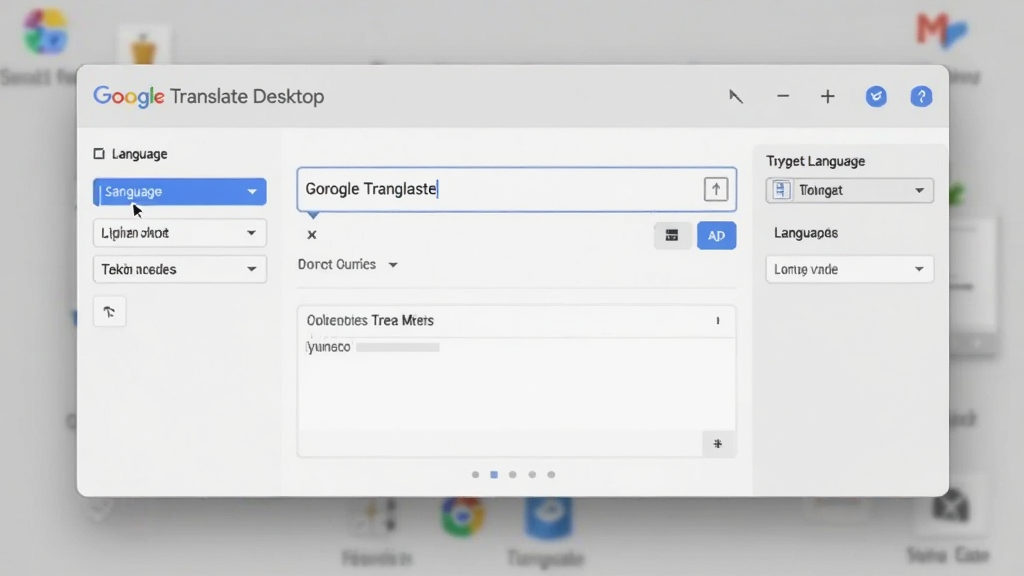Click the Languapes label
Image resolution: width=1024 pixels, height=576 pixels.
[806, 233]
